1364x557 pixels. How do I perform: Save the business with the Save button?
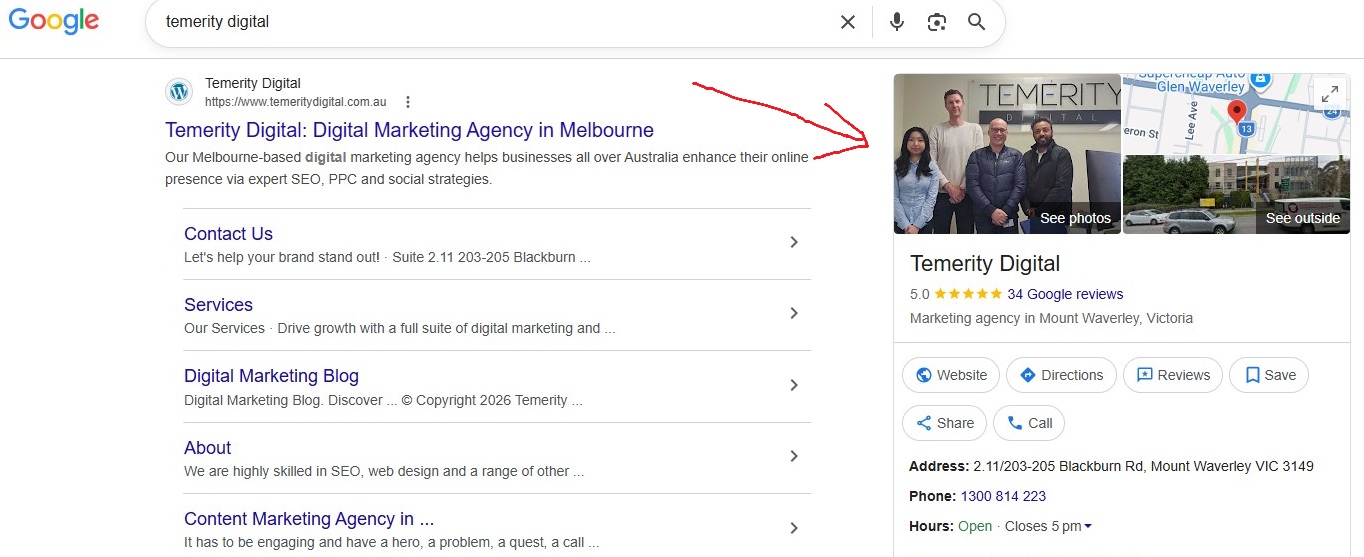pos(1269,375)
